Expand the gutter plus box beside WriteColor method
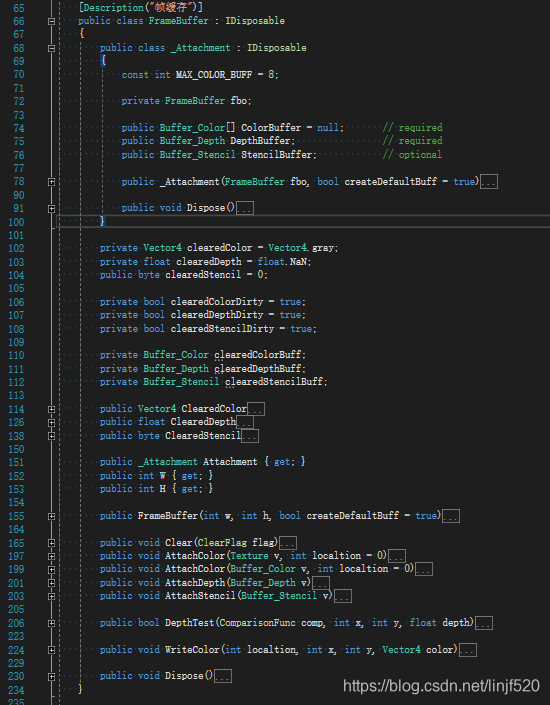This screenshot has height=705, width=550. point(51,650)
